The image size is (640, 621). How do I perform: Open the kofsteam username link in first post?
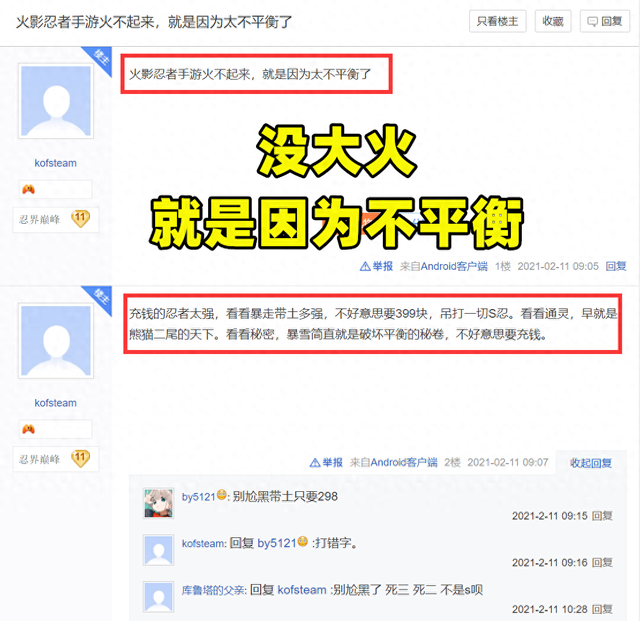click(56, 163)
